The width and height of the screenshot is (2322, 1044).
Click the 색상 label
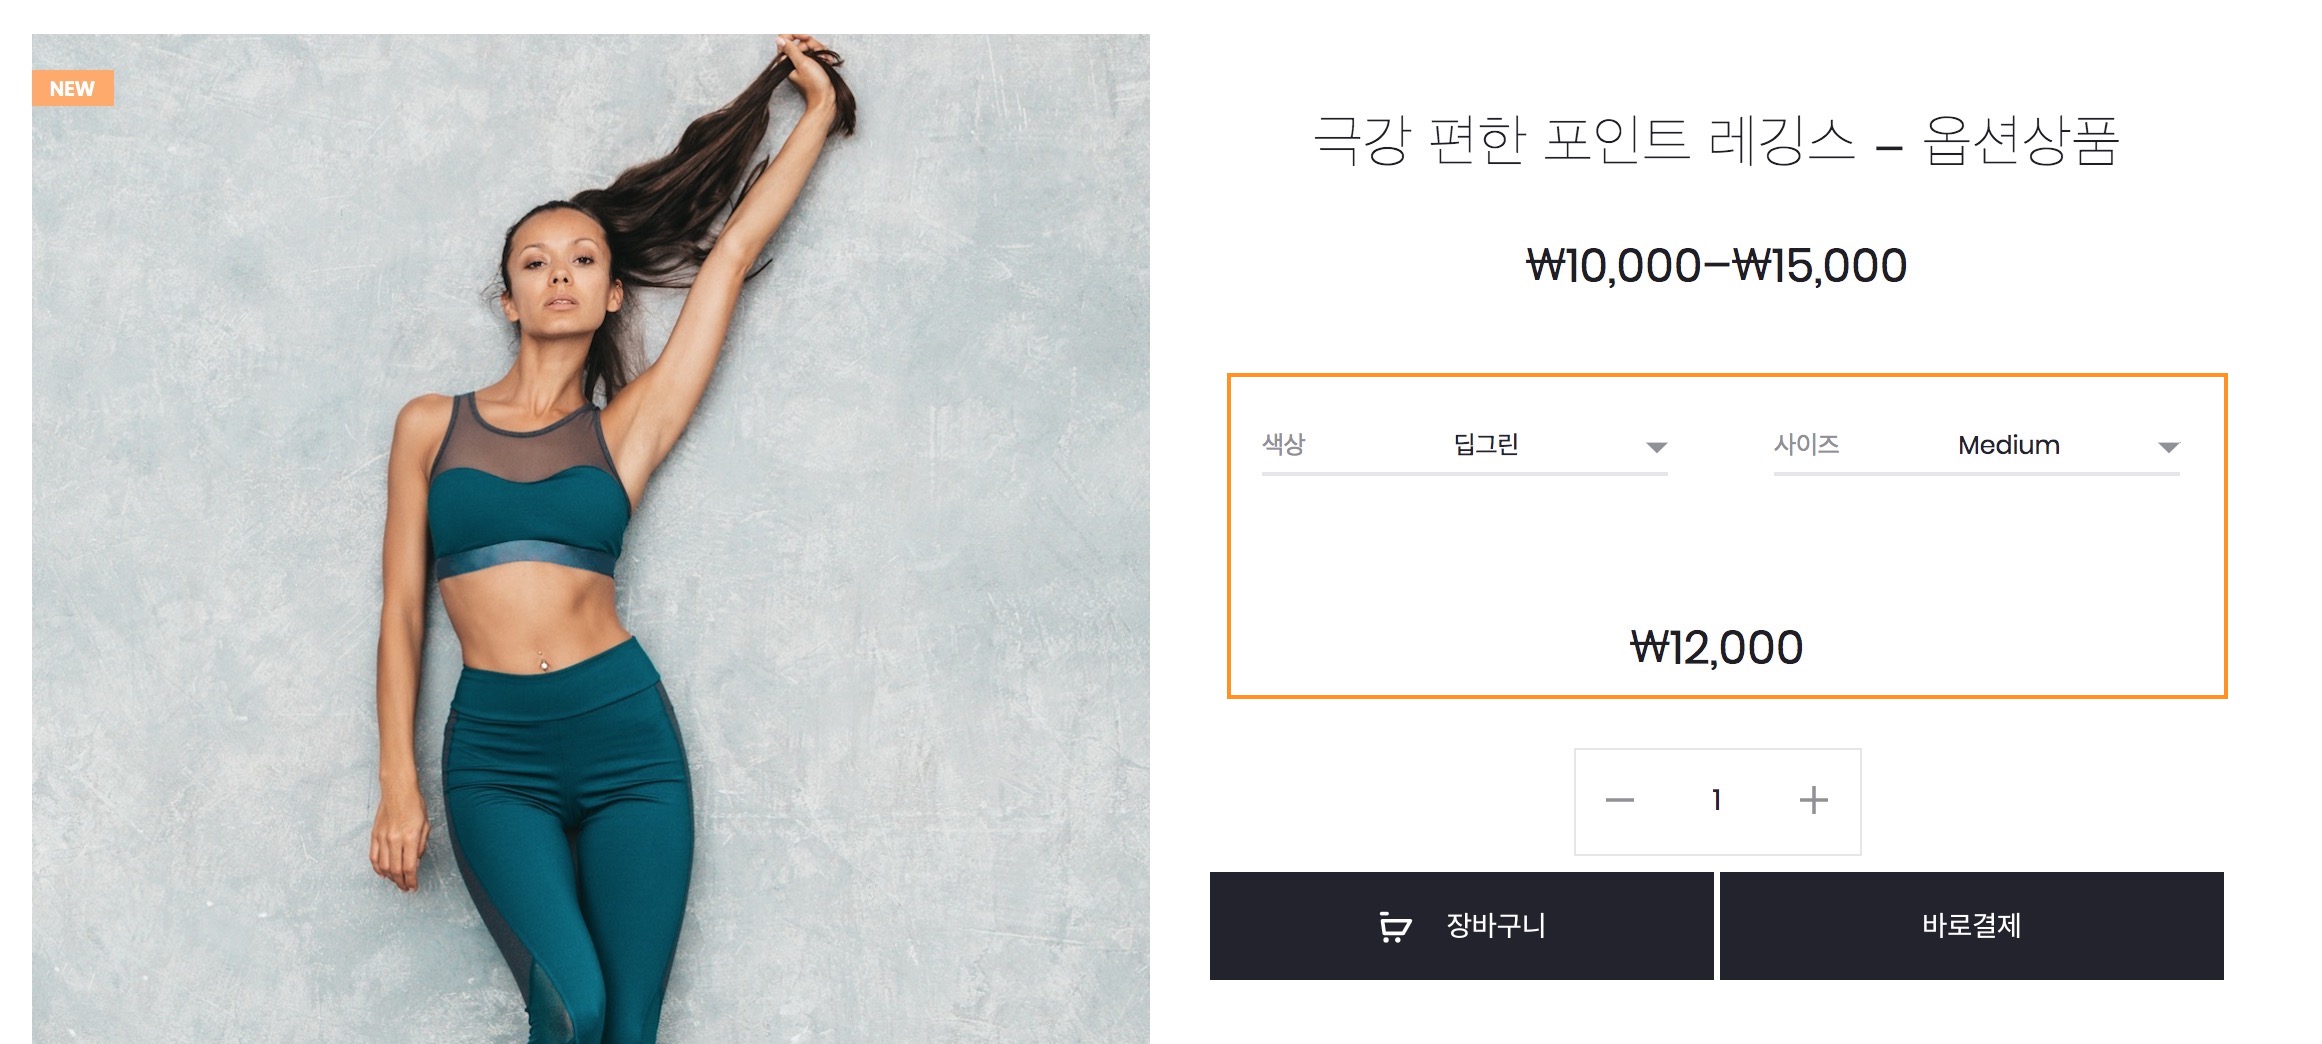point(1283,444)
